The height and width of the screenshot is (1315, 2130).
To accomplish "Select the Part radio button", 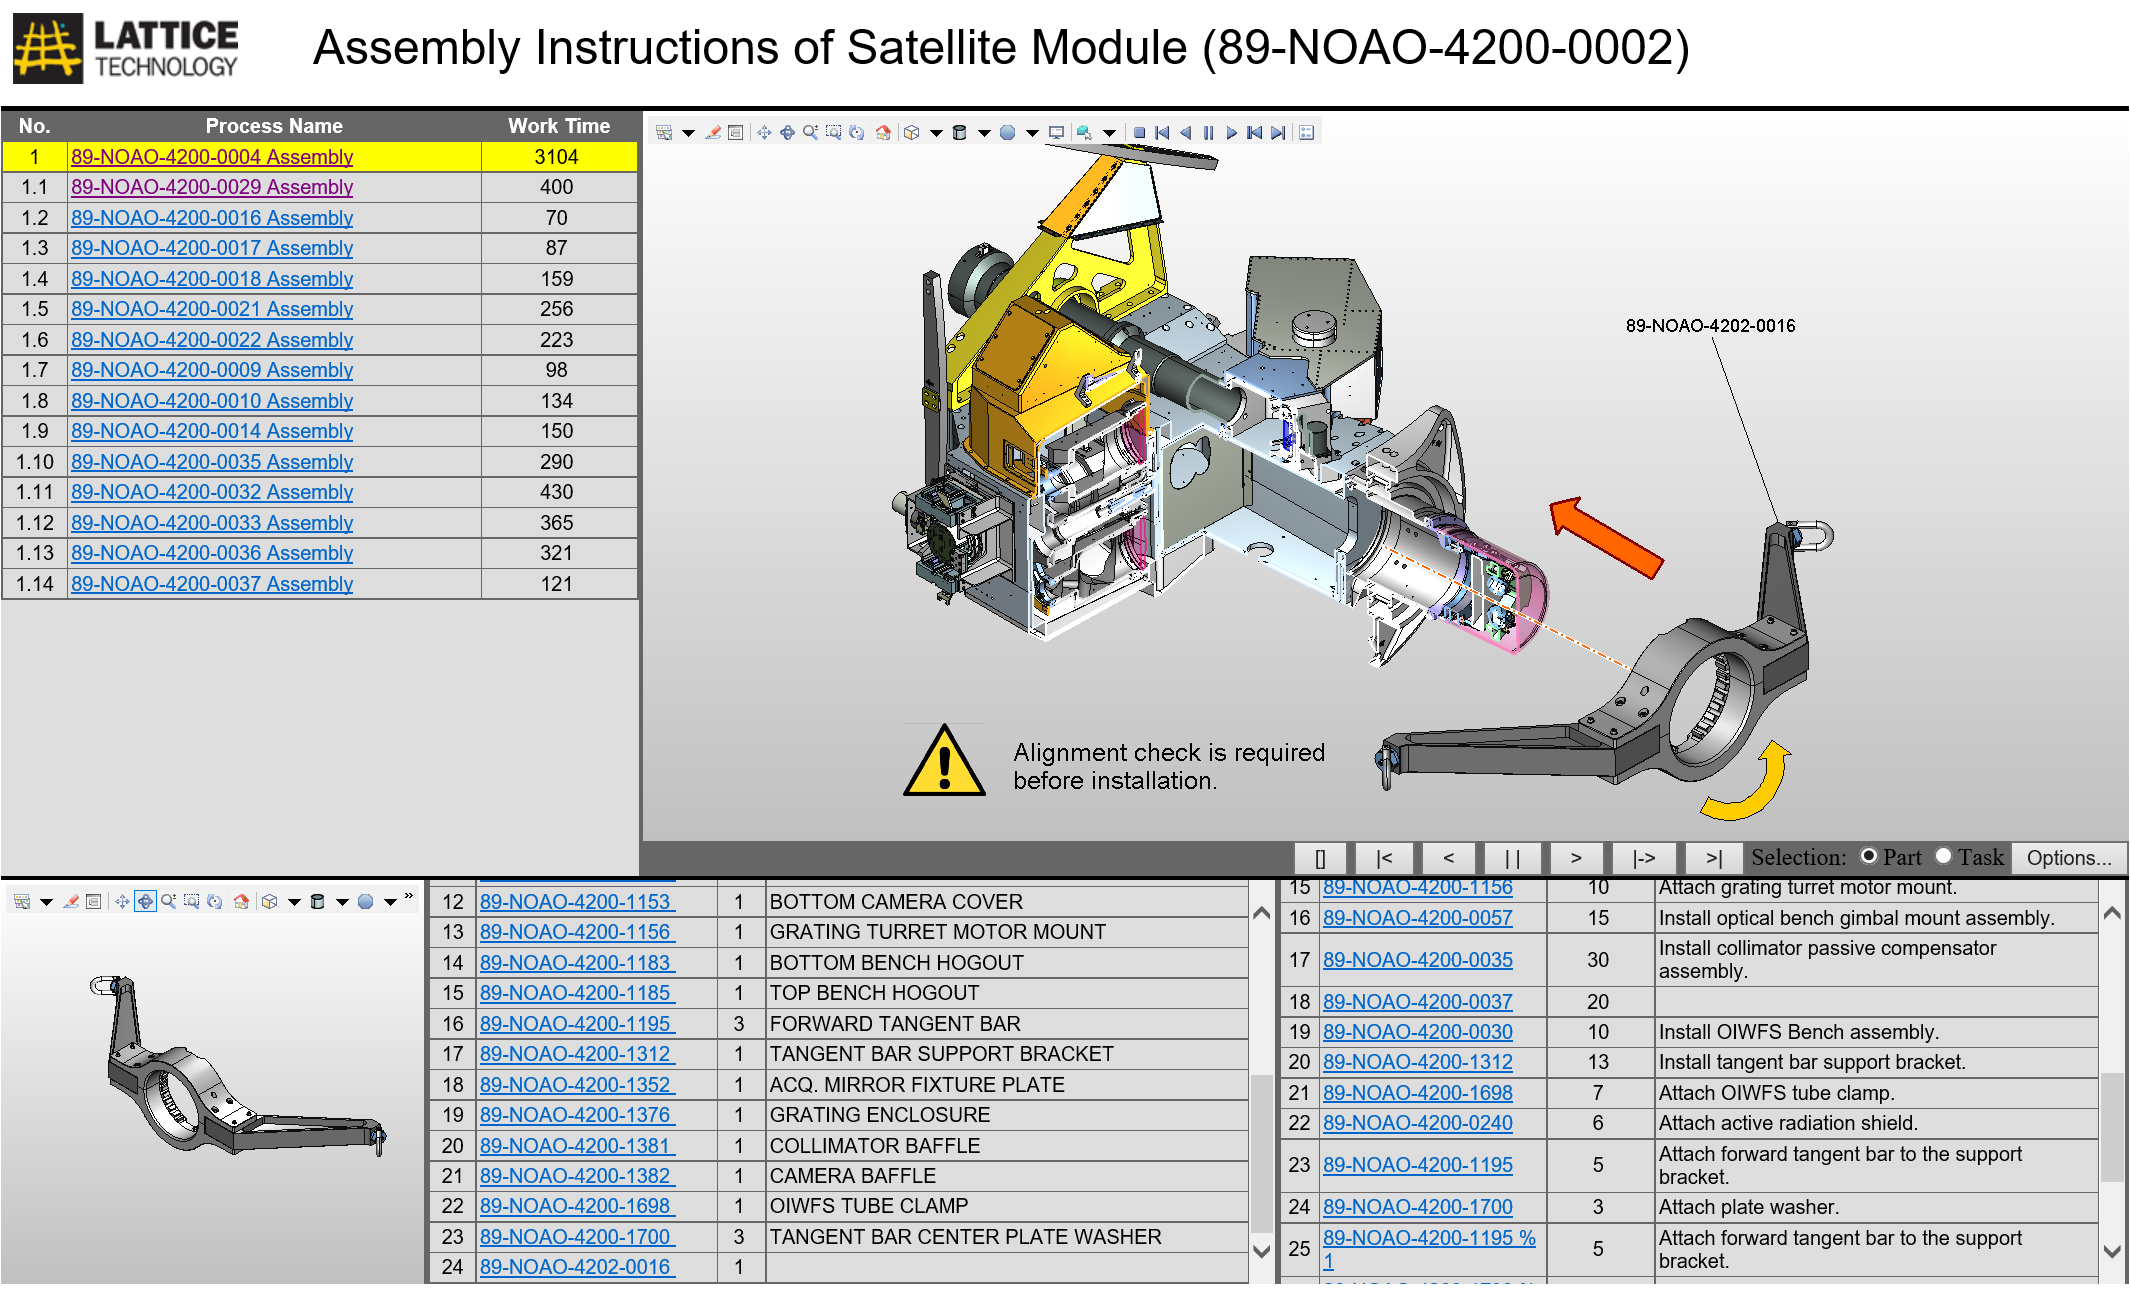I will [x=1868, y=856].
